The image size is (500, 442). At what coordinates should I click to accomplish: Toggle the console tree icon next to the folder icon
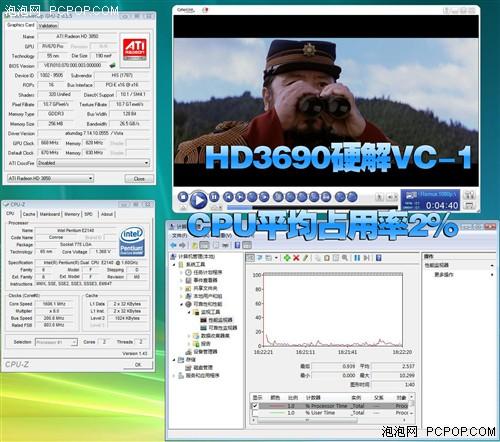tap(204, 245)
